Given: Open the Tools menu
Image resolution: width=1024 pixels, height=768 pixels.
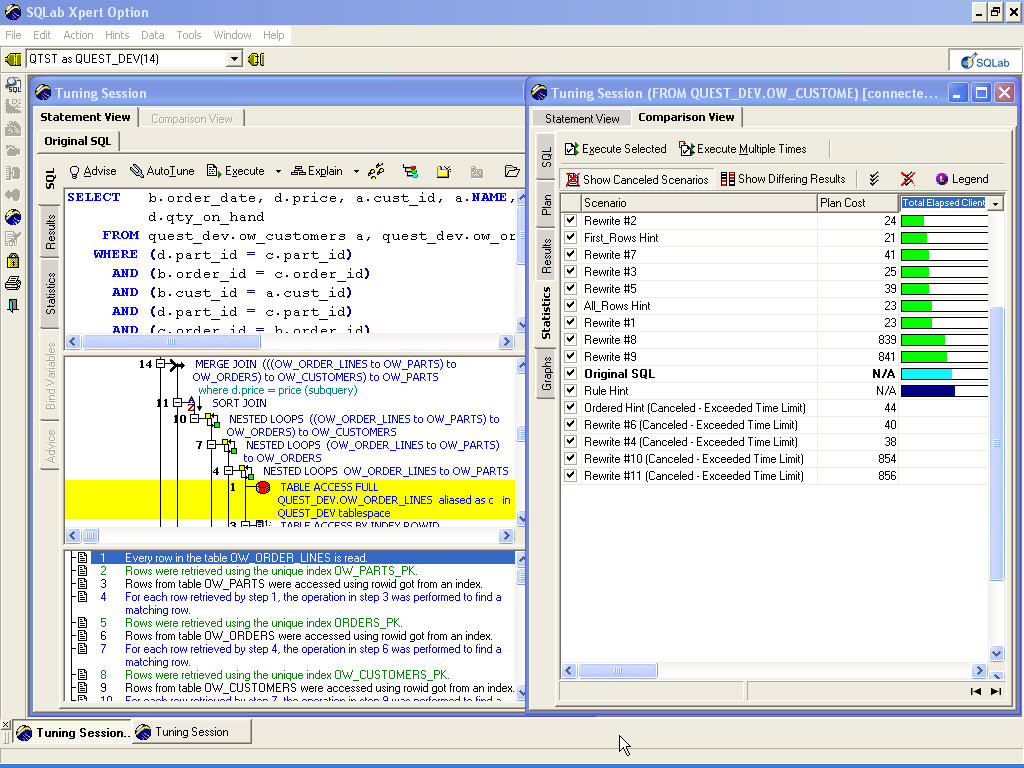Looking at the screenshot, I should pos(189,35).
